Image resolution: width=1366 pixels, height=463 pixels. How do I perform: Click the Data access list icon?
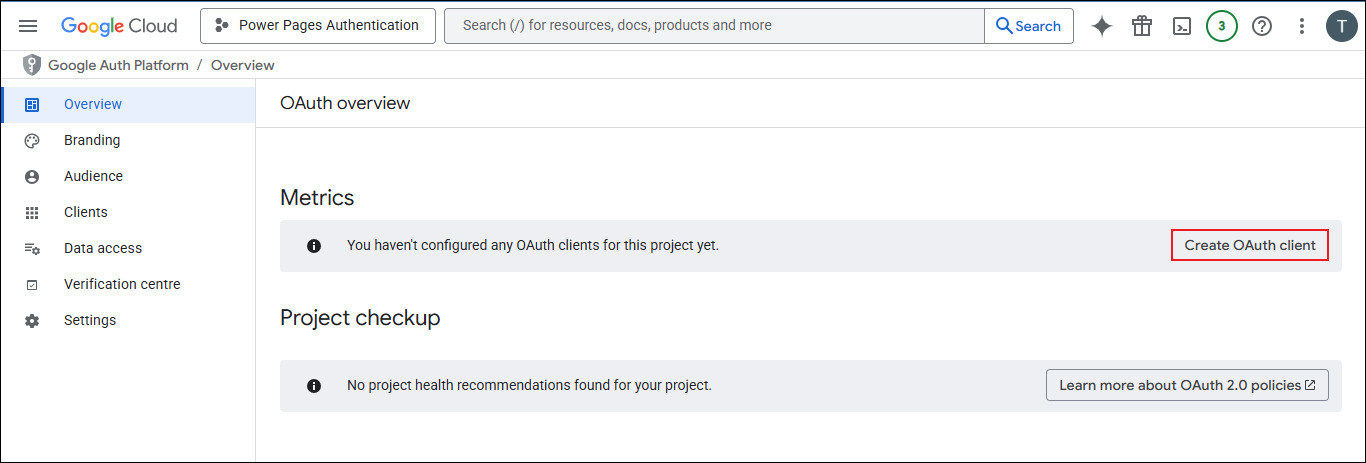pos(32,249)
